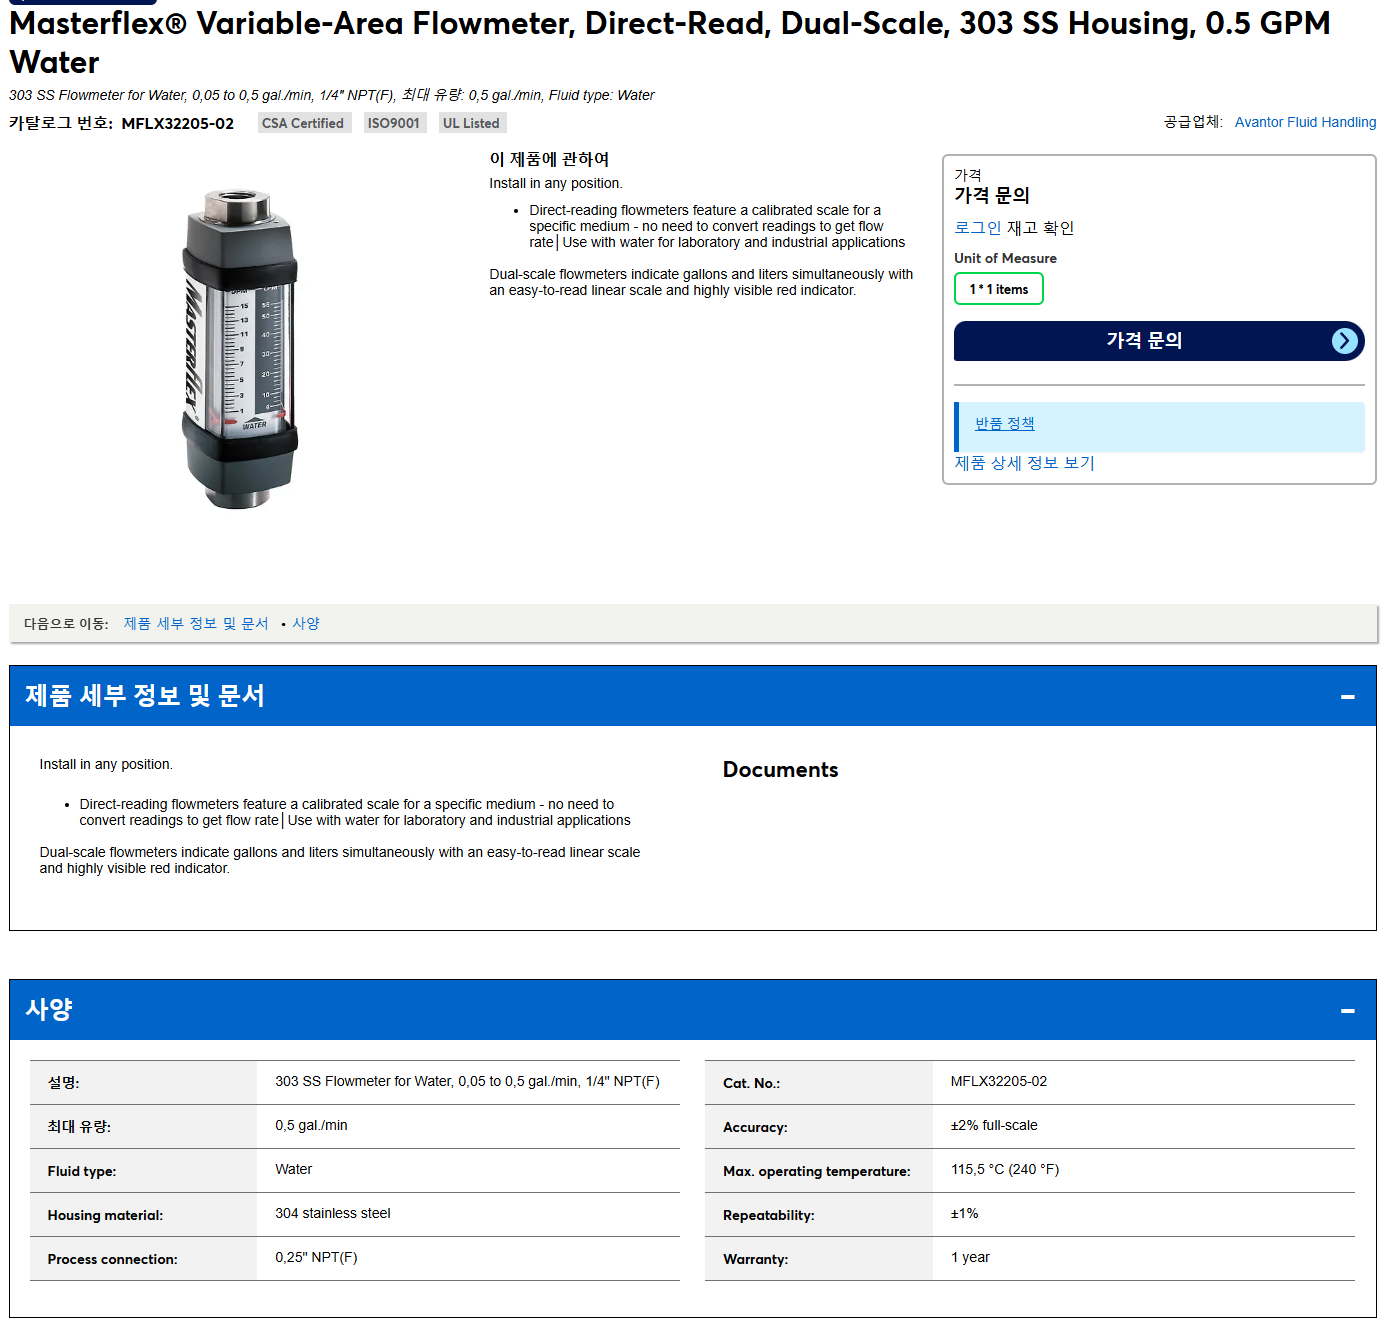Click the CSA Certified badge
This screenshot has height=1338, width=1384.
point(304,123)
